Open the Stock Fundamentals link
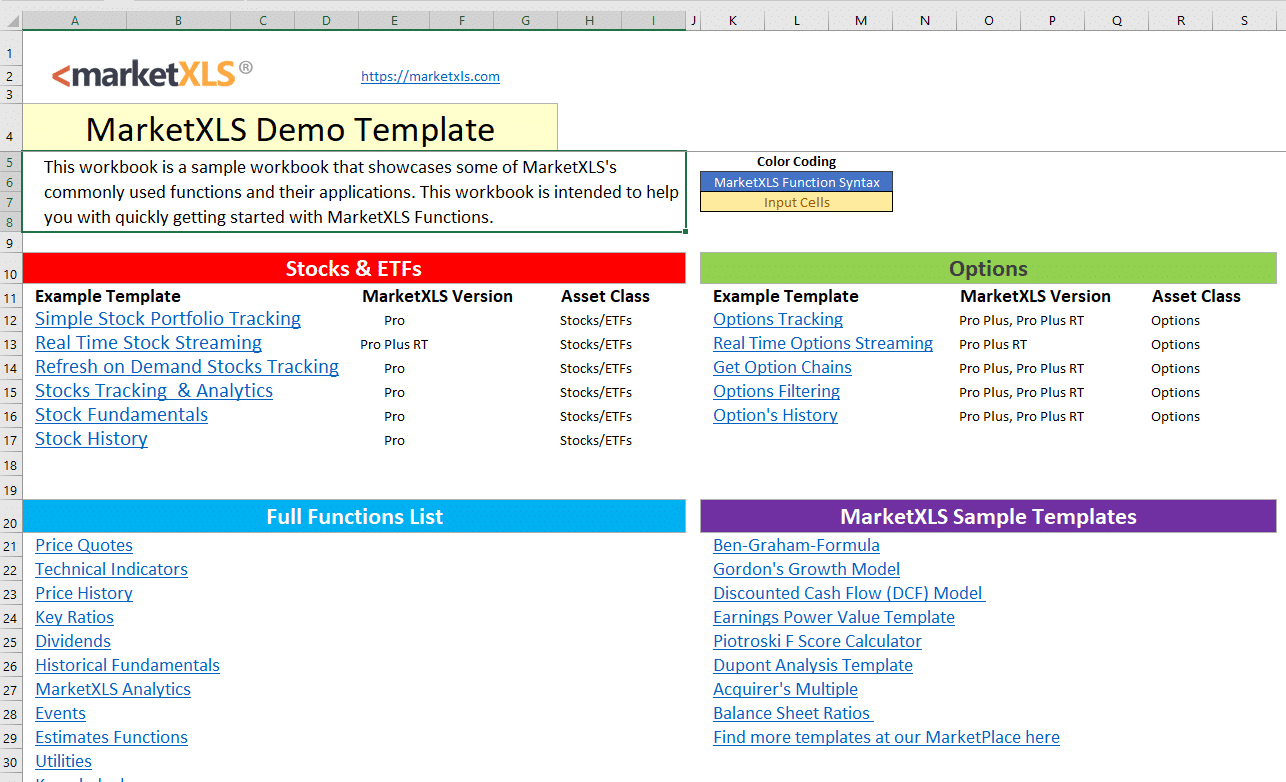 tap(121, 415)
